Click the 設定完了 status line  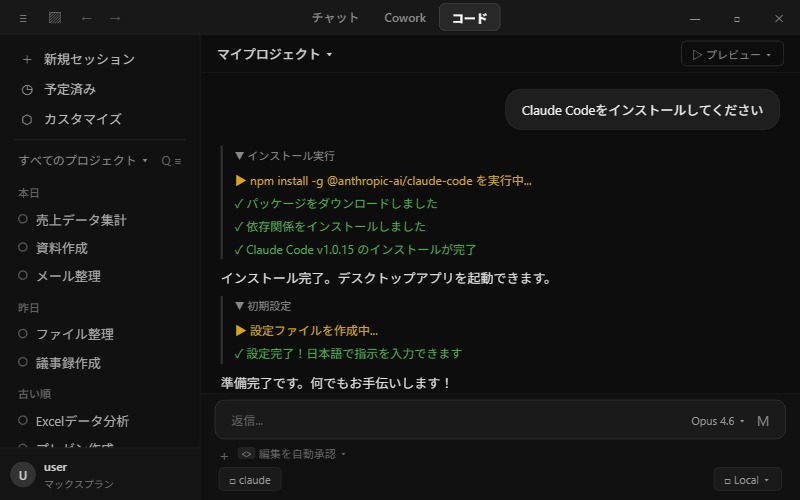tap(348, 354)
